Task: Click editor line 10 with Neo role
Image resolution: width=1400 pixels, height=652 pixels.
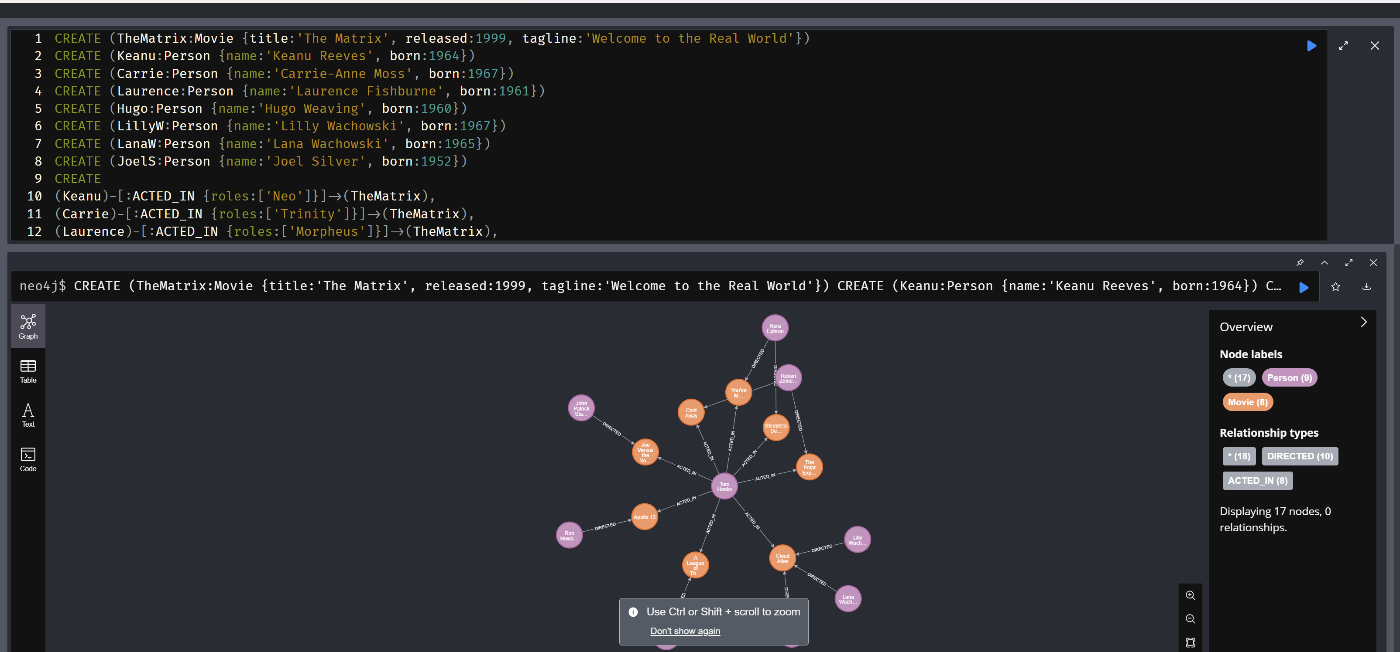Action: (x=245, y=196)
